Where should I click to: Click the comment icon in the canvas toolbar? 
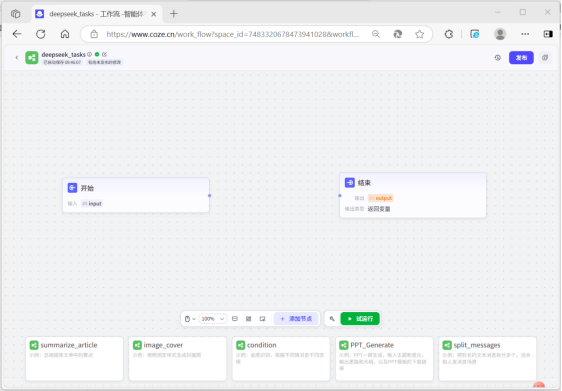tap(235, 319)
